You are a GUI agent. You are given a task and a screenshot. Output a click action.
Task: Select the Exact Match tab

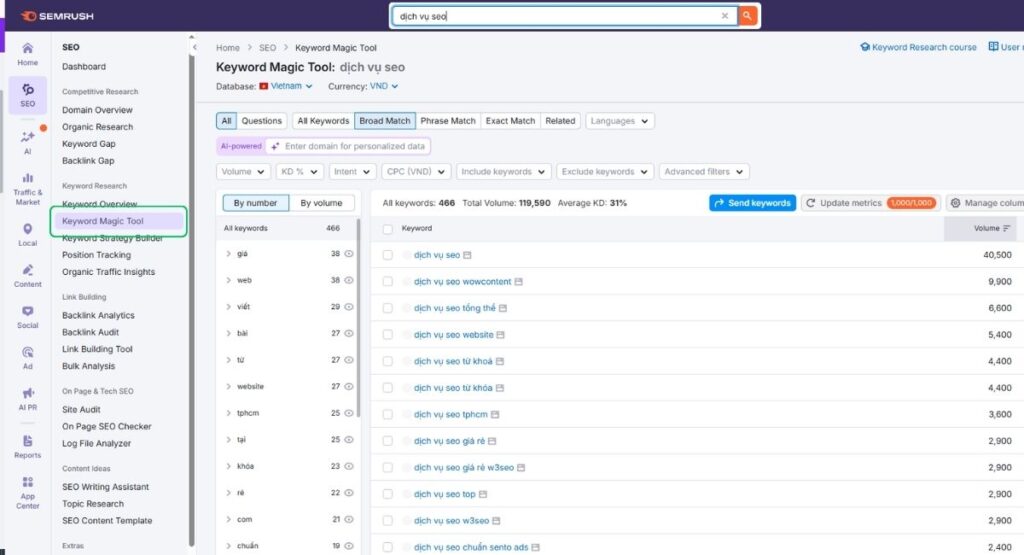pos(510,121)
